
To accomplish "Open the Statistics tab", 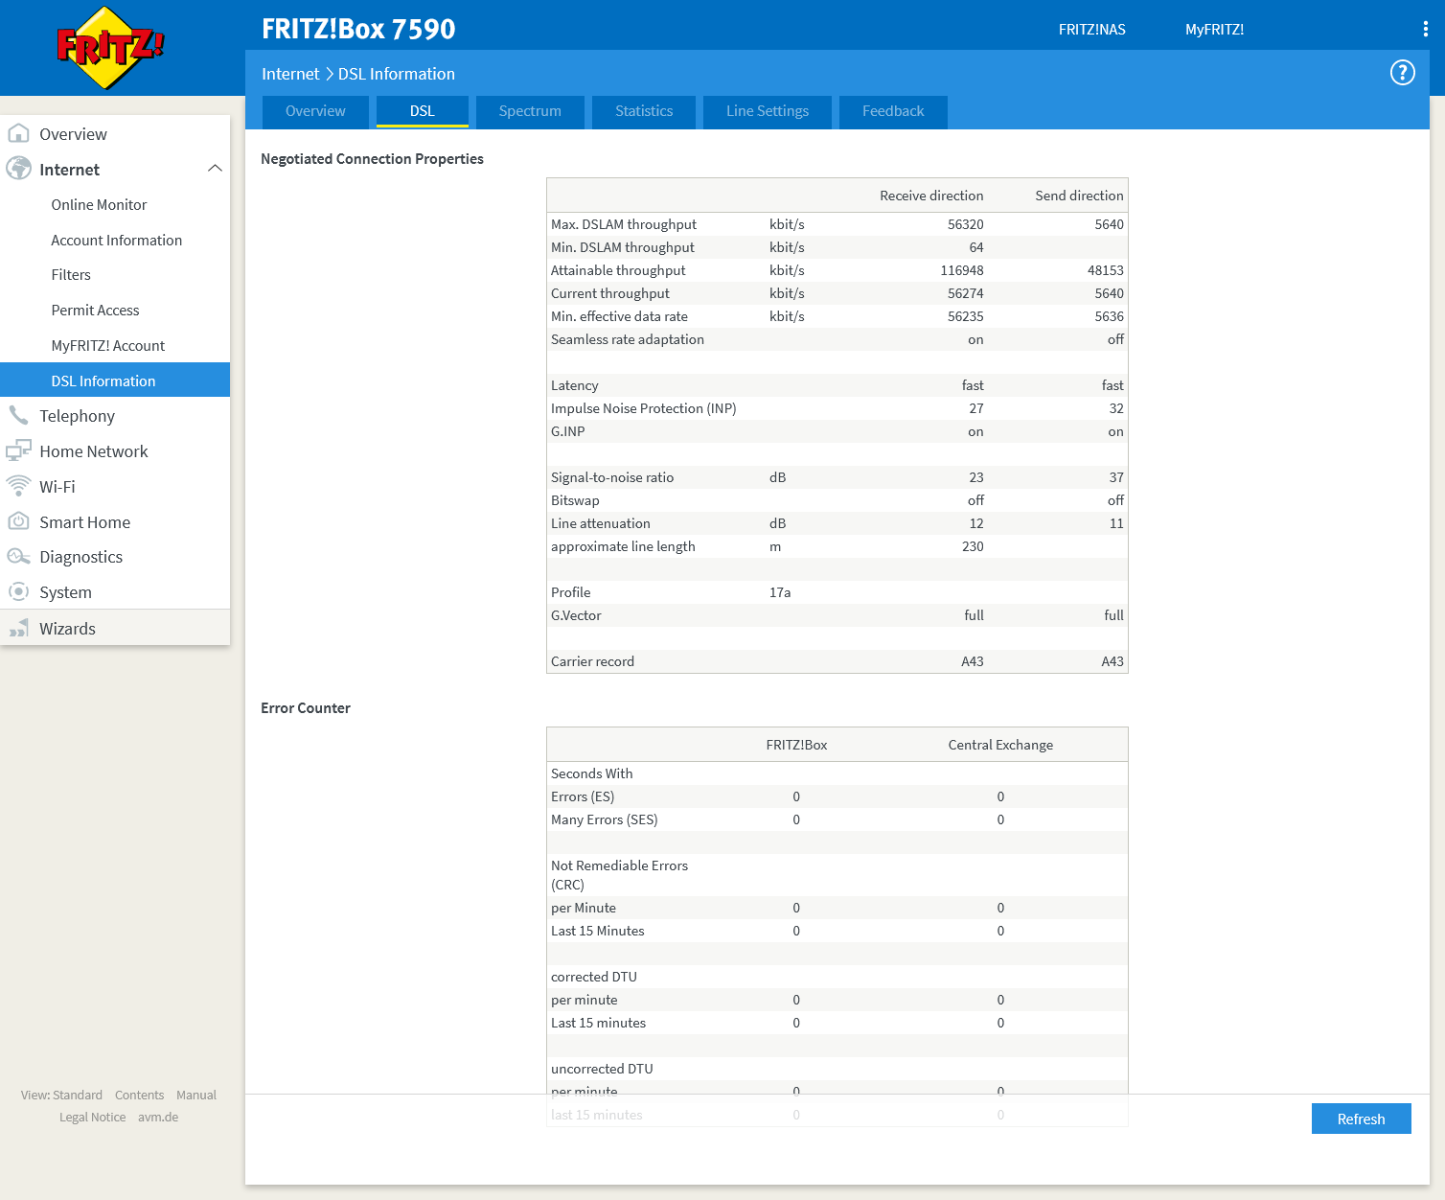I will tap(644, 111).
